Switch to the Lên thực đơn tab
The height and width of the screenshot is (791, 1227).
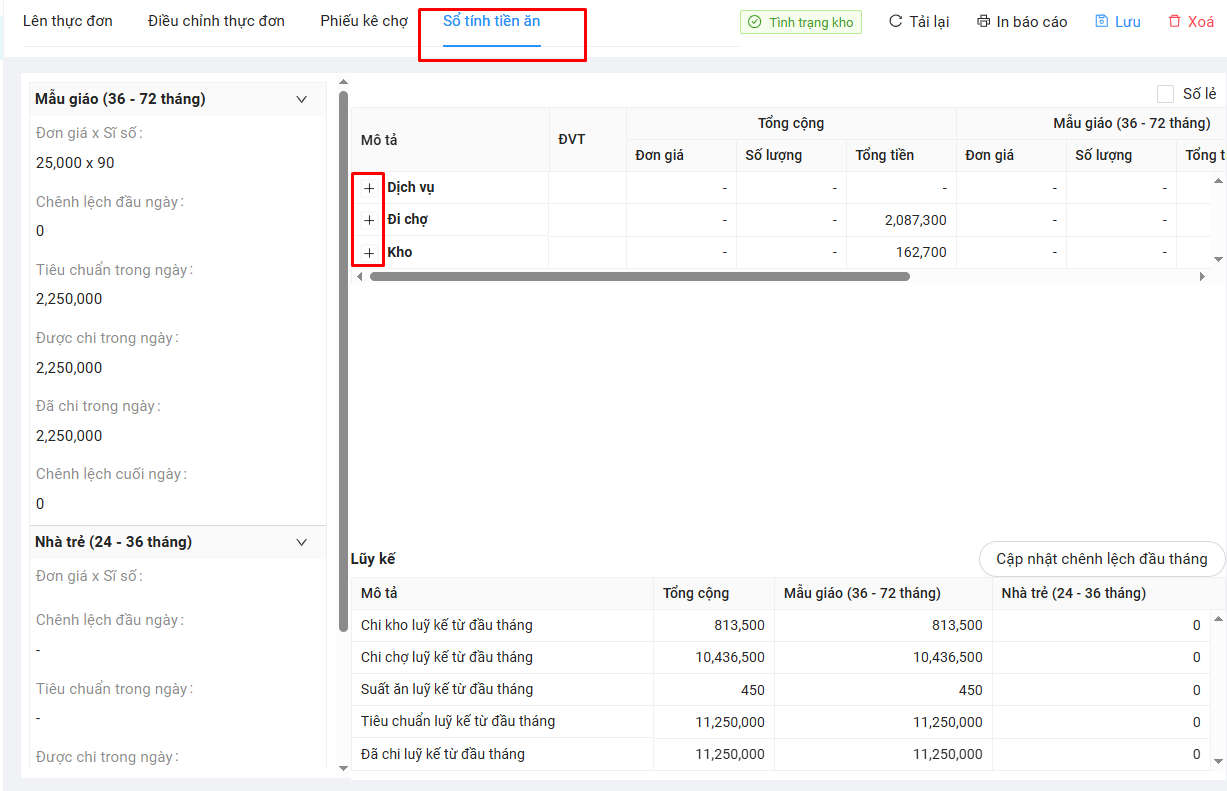(68, 21)
